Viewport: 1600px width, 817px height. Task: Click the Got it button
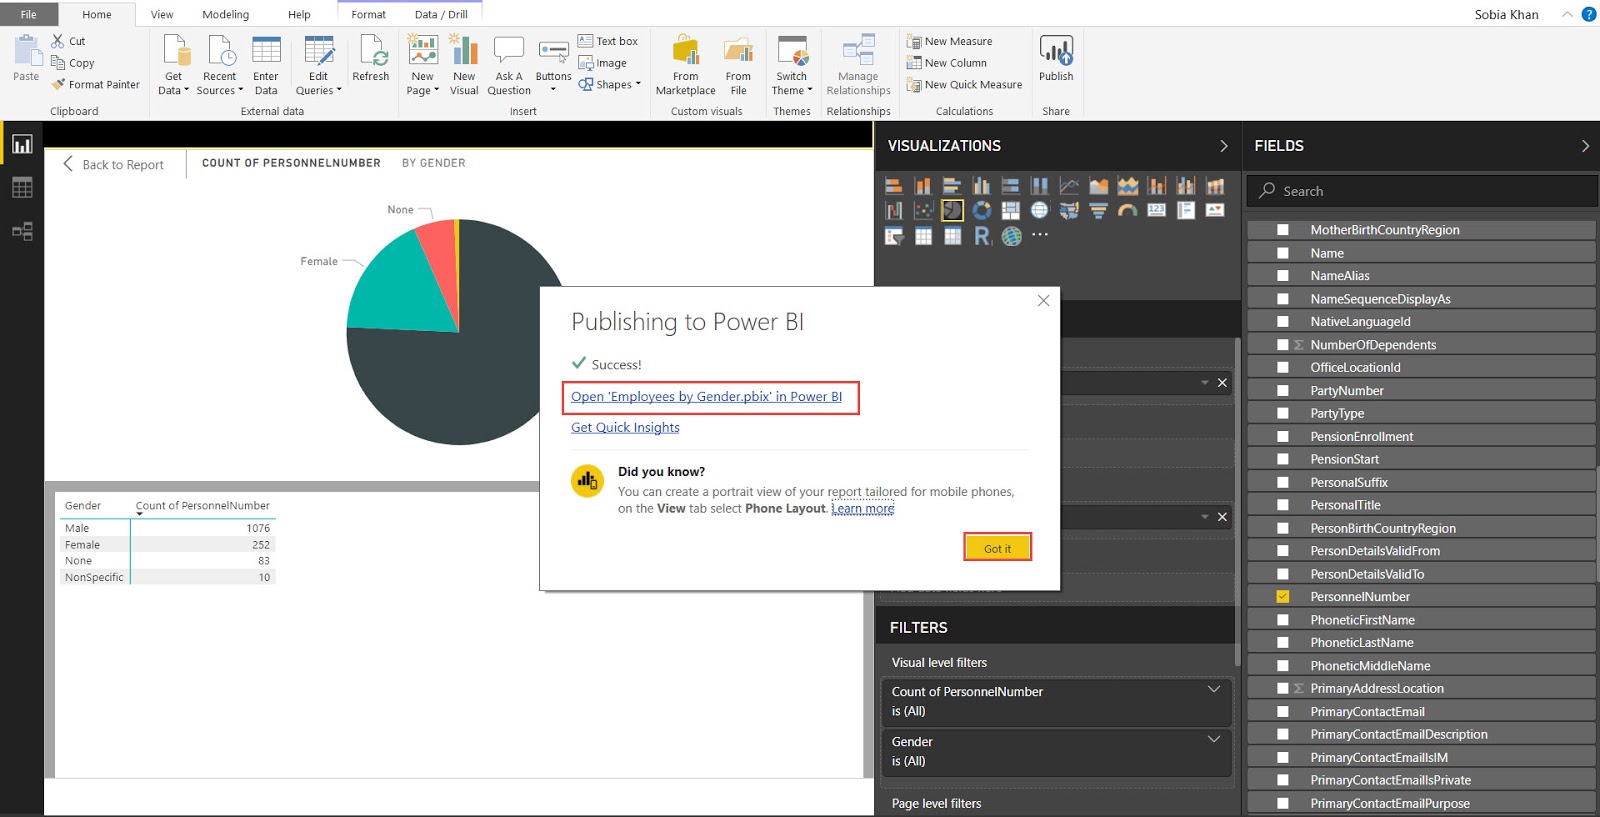coord(997,548)
